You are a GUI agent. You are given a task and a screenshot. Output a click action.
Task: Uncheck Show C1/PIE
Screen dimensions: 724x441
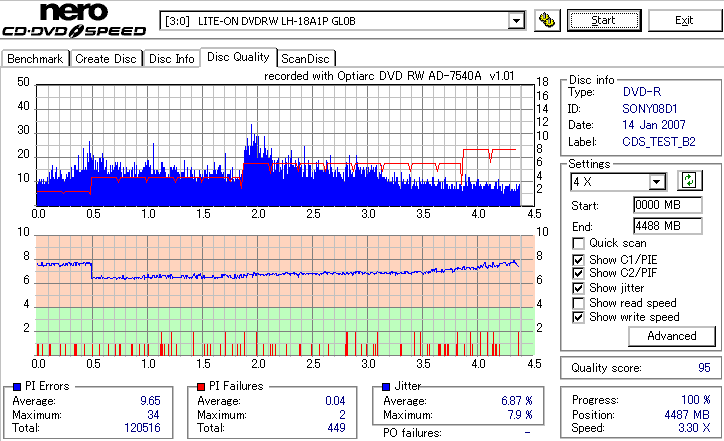(x=578, y=260)
